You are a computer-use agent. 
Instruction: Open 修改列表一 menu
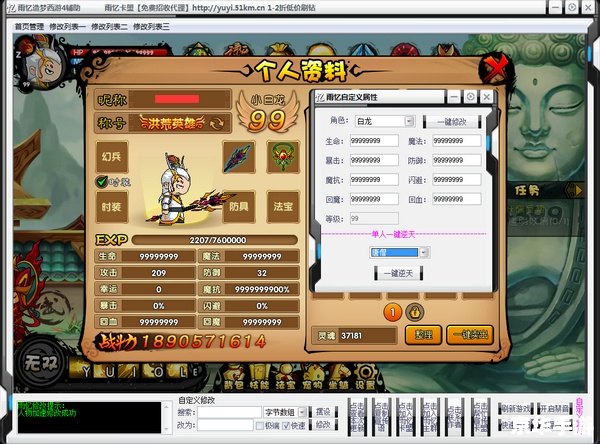[x=67, y=26]
